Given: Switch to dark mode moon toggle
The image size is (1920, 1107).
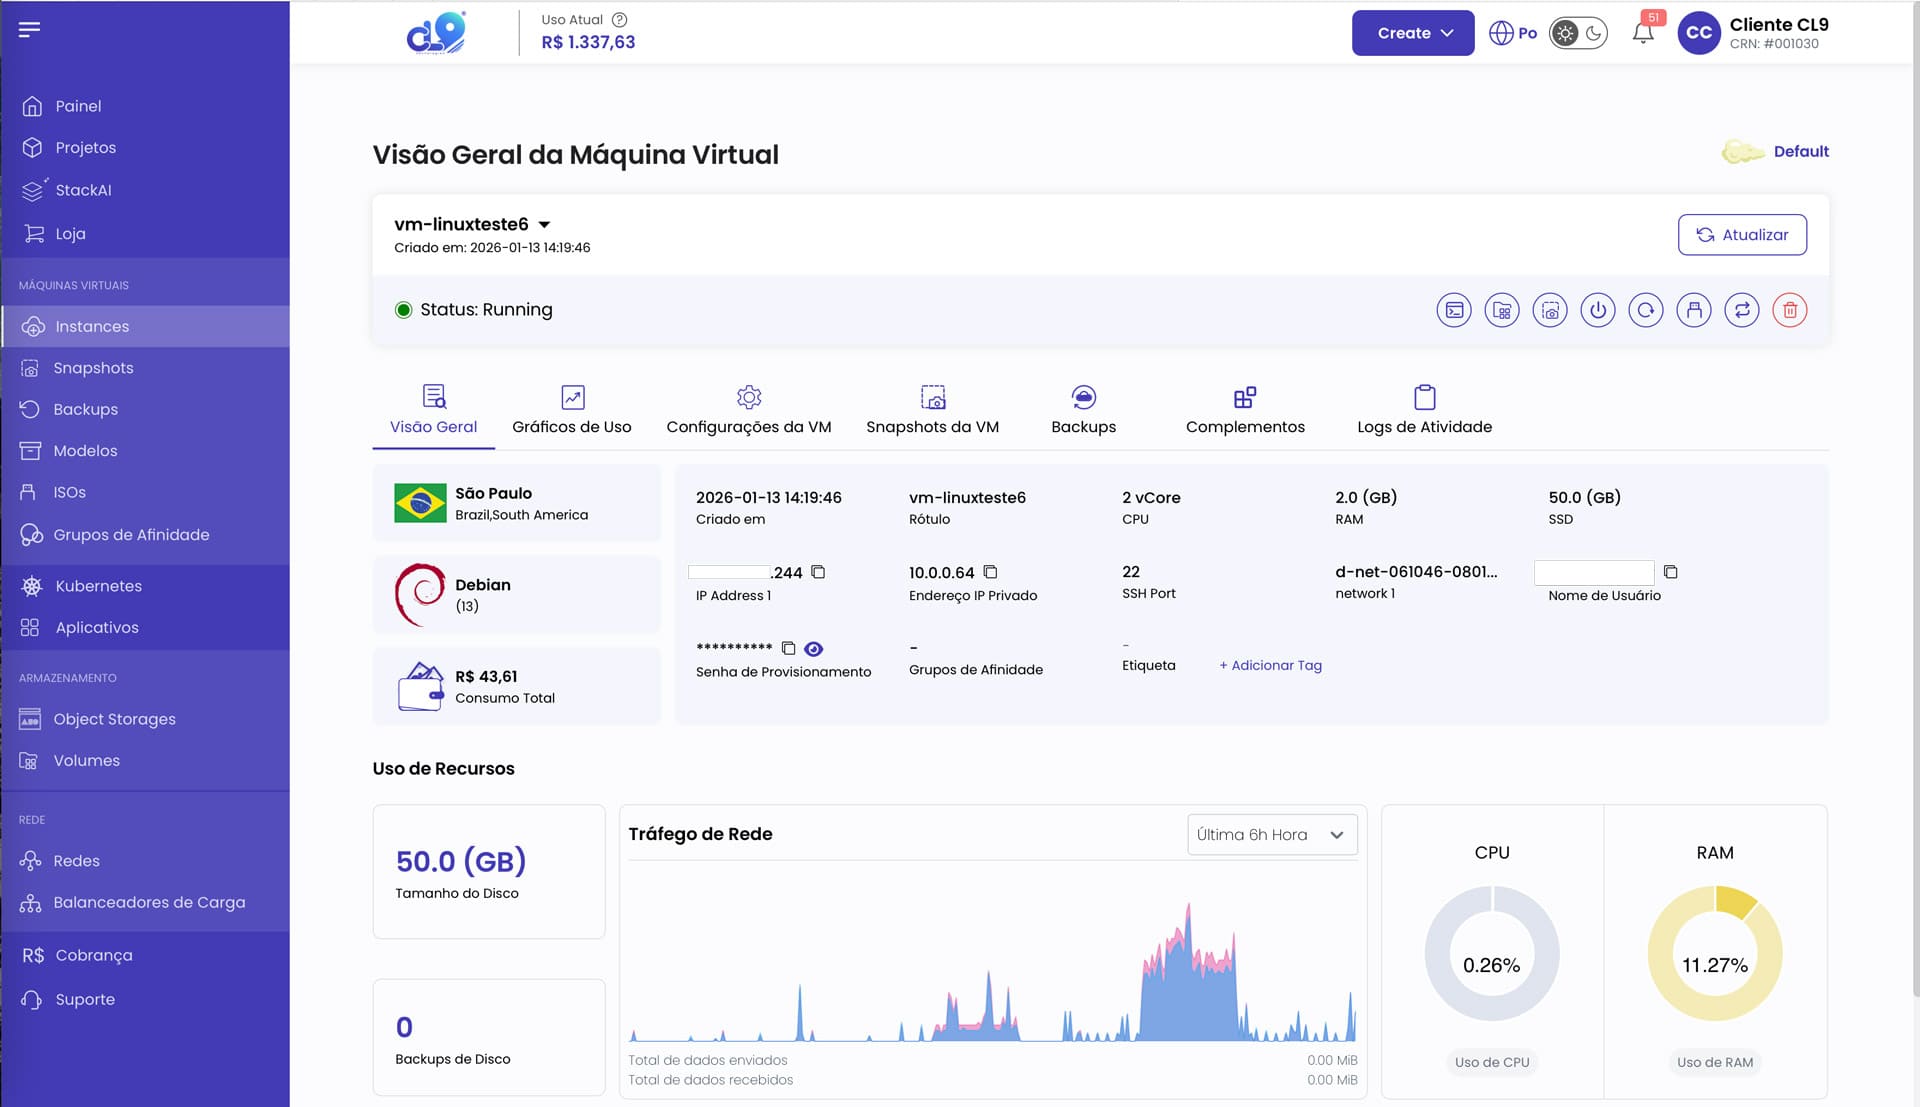Looking at the screenshot, I should (1594, 33).
